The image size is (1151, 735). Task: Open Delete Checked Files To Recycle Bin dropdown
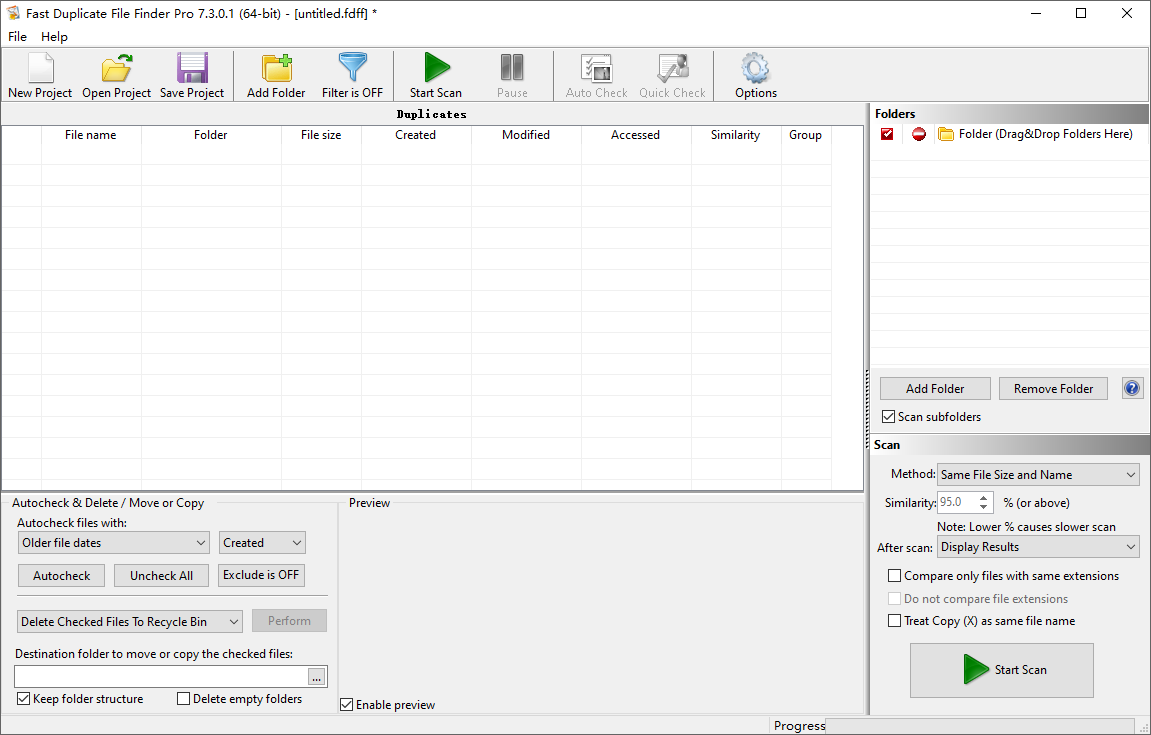[129, 621]
